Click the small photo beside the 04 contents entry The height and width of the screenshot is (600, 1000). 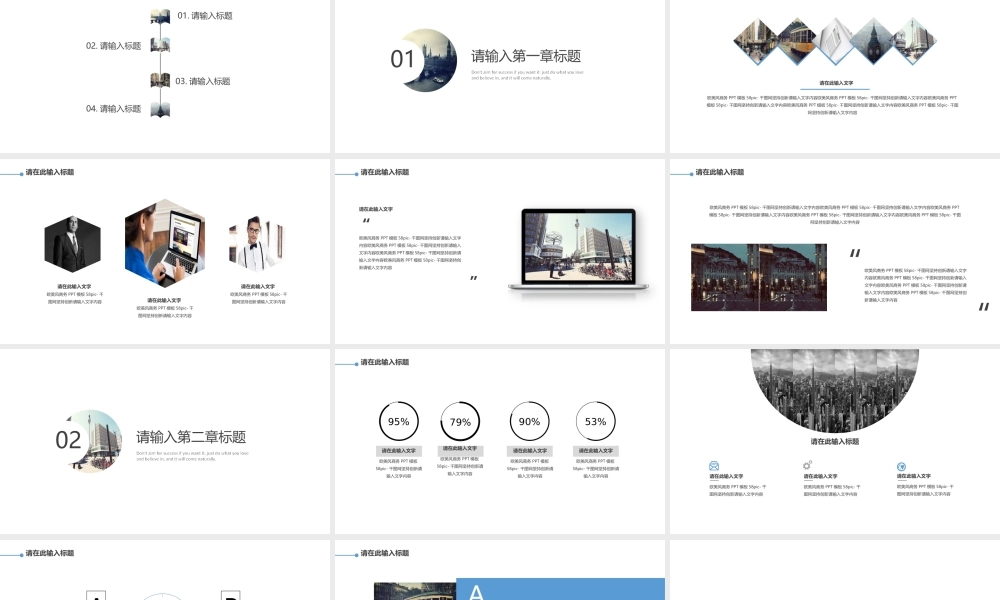click(x=160, y=109)
